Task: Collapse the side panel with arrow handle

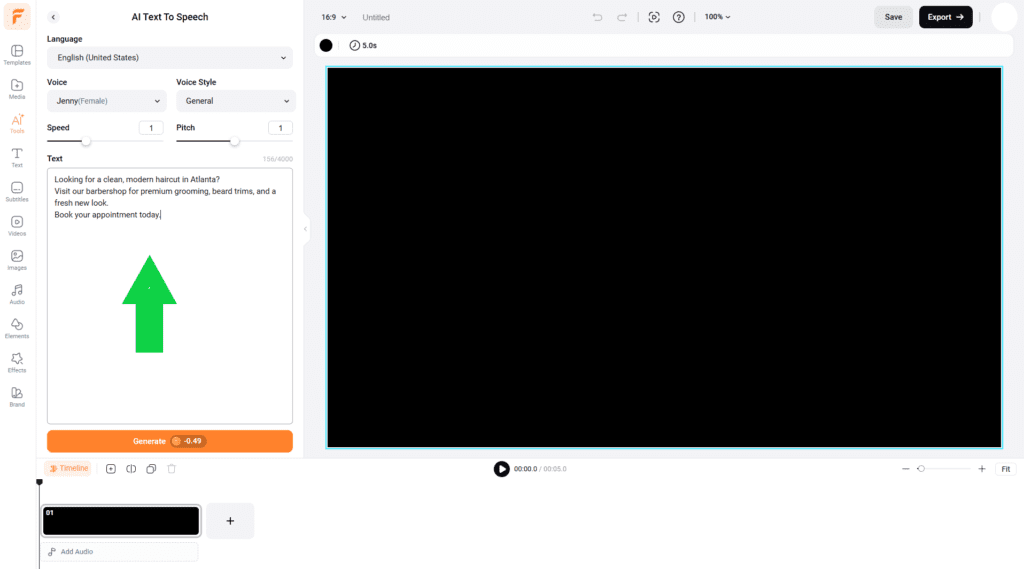Action: pos(305,229)
